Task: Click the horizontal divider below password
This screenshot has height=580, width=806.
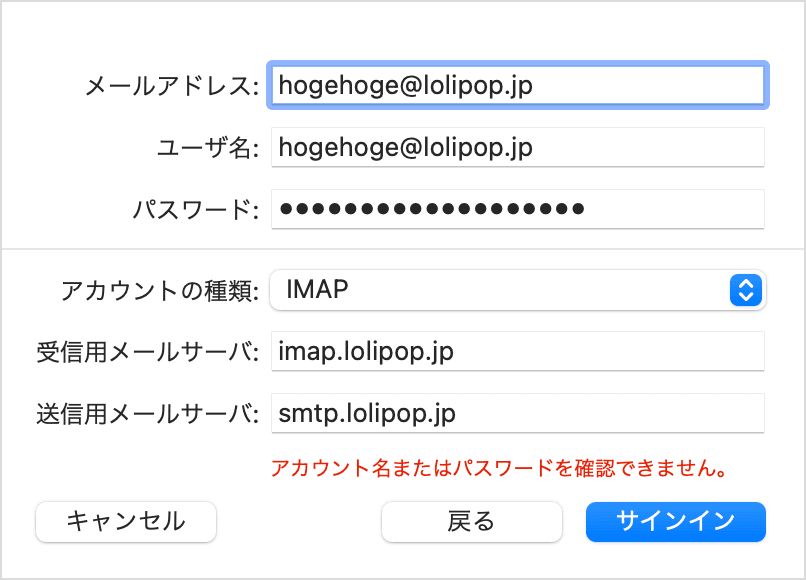Action: tap(403, 248)
